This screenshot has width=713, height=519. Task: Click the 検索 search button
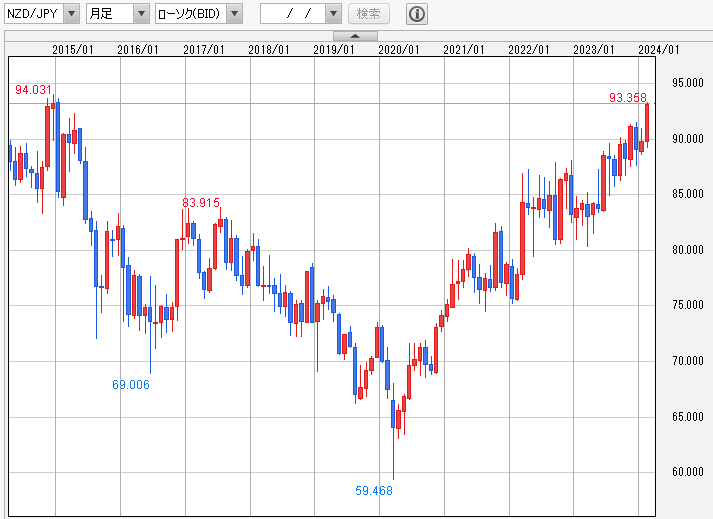point(369,14)
